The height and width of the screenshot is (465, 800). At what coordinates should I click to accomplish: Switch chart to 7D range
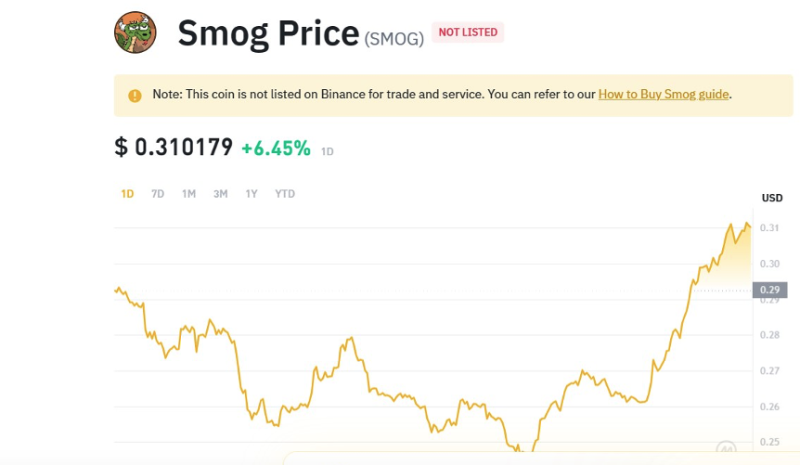pyautogui.click(x=157, y=194)
